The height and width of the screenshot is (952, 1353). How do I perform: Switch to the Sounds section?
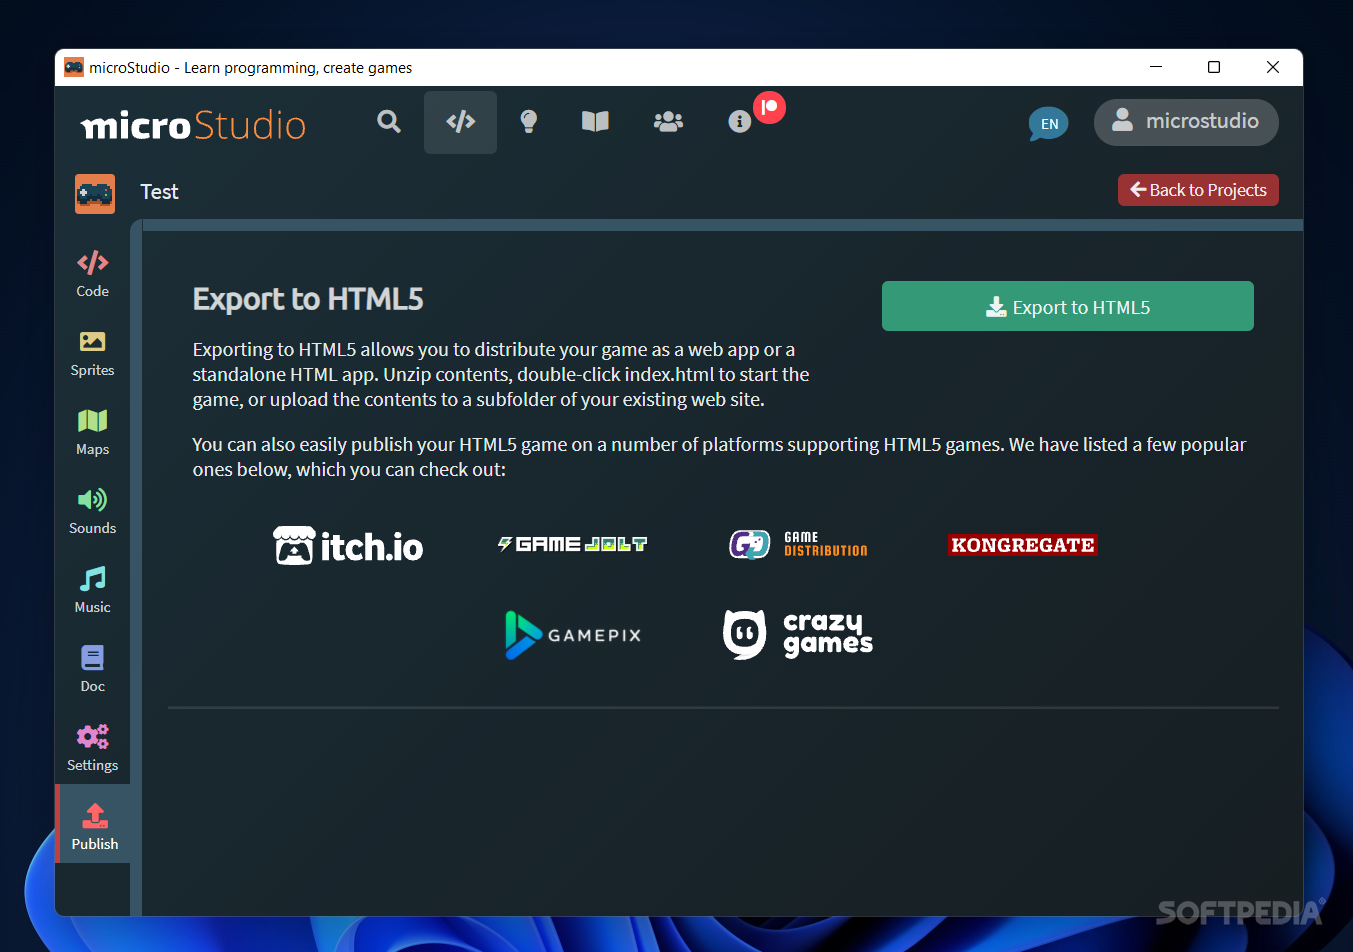[93, 511]
